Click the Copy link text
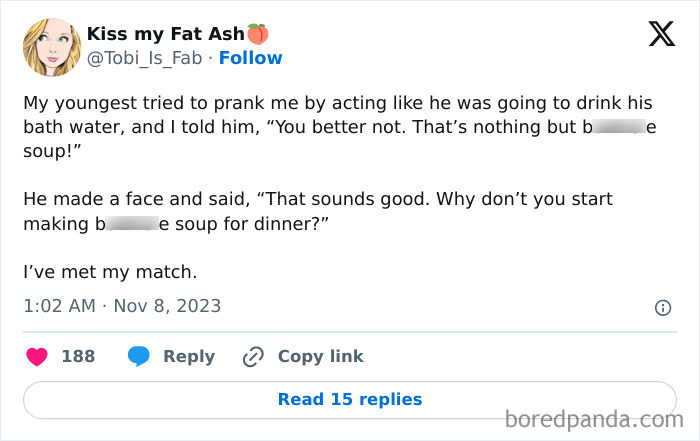Screen dimensions: 700x441 (x=320, y=356)
